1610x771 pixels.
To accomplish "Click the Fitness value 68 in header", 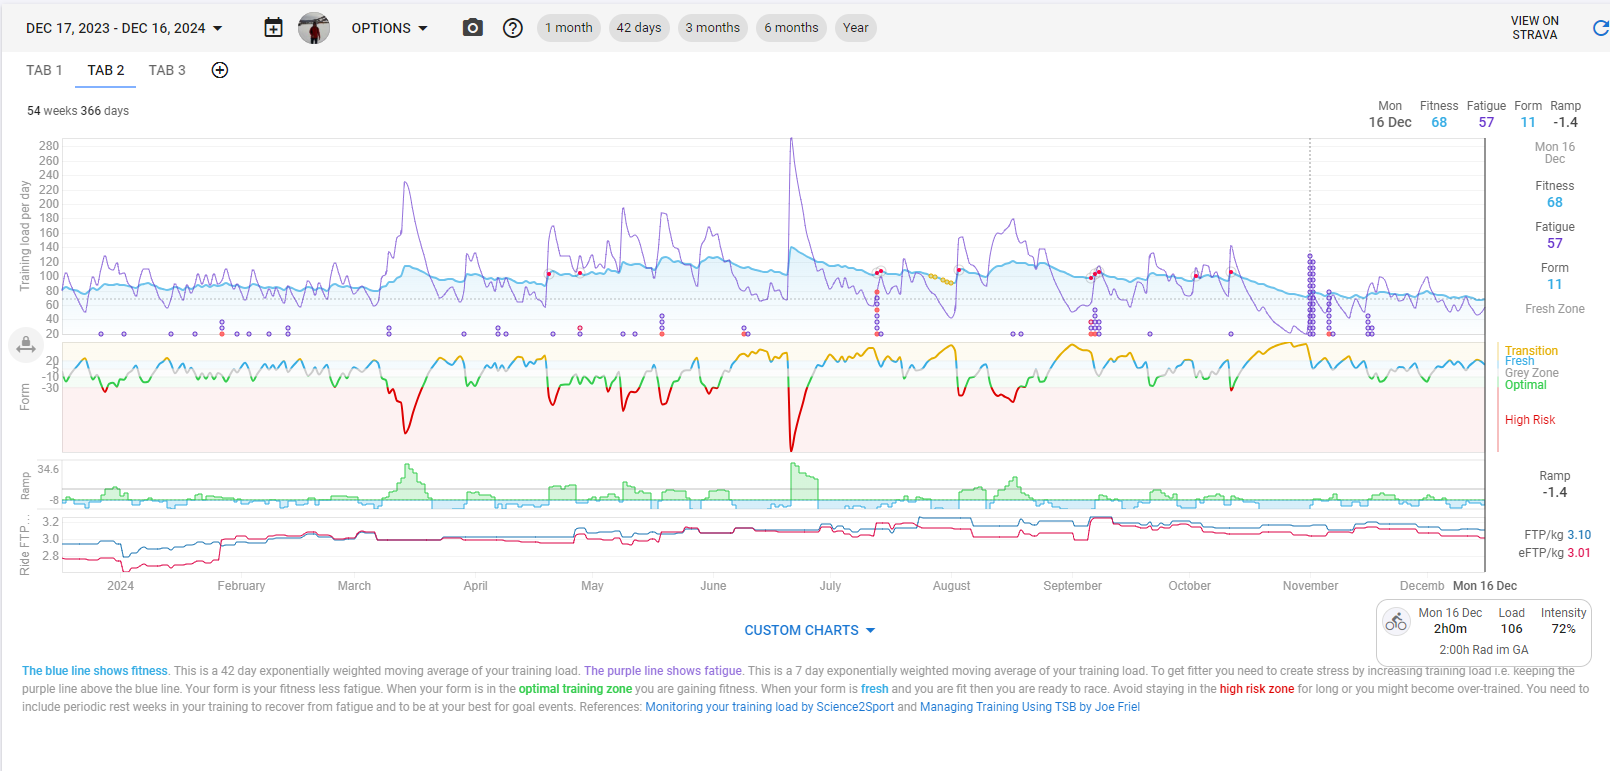I will click(x=1439, y=122).
